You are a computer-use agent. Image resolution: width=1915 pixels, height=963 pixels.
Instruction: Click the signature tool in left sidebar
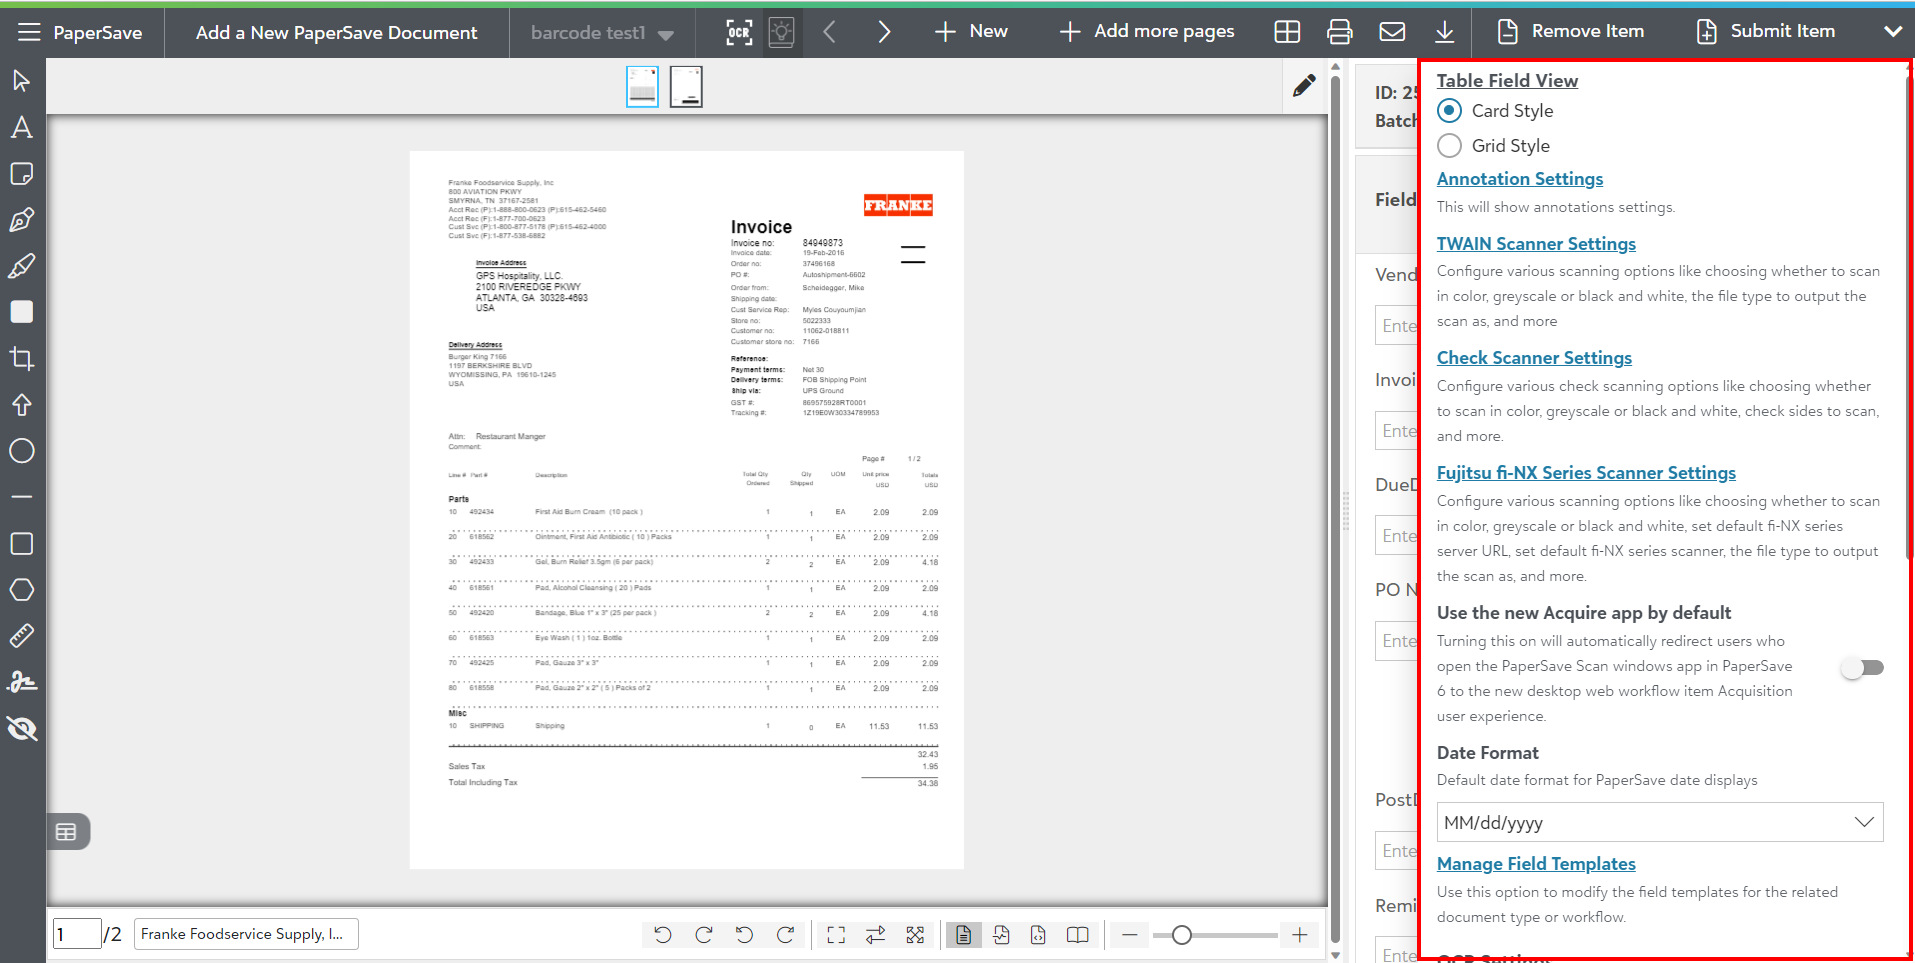click(22, 682)
